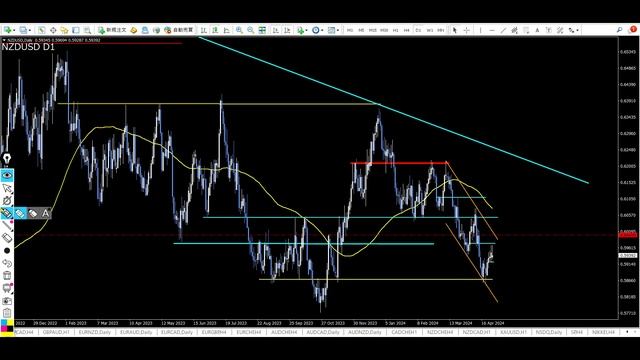Switch to the GBPAUD,H1 chart tab

(x=56, y=332)
